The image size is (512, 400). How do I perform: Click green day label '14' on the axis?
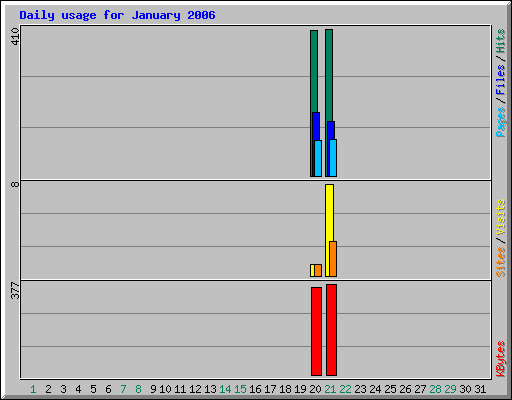click(x=225, y=389)
